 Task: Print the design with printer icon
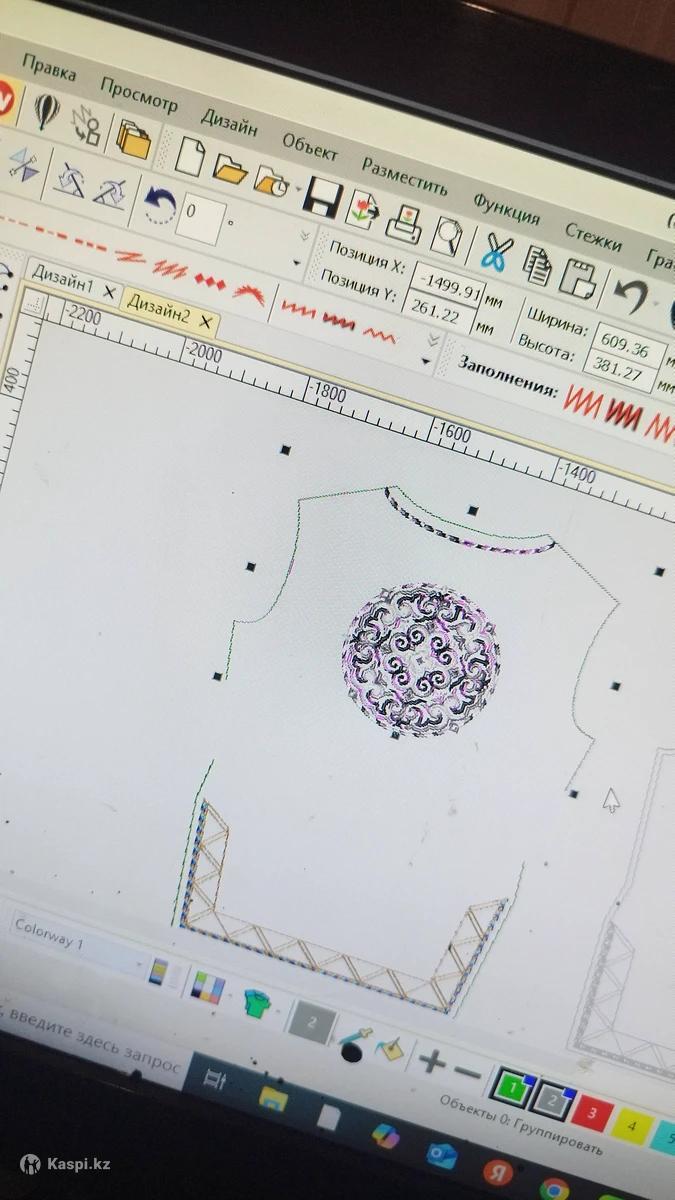coord(405,224)
